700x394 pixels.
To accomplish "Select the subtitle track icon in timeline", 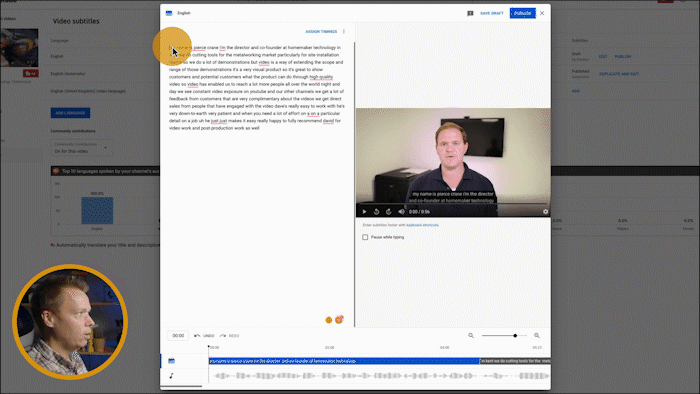I will pyautogui.click(x=171, y=361).
